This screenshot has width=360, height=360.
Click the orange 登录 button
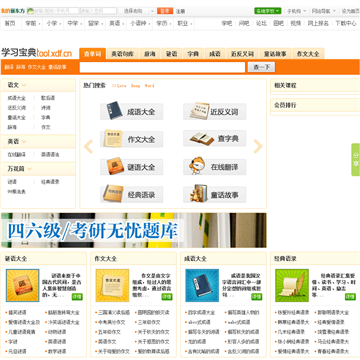(x=165, y=11)
